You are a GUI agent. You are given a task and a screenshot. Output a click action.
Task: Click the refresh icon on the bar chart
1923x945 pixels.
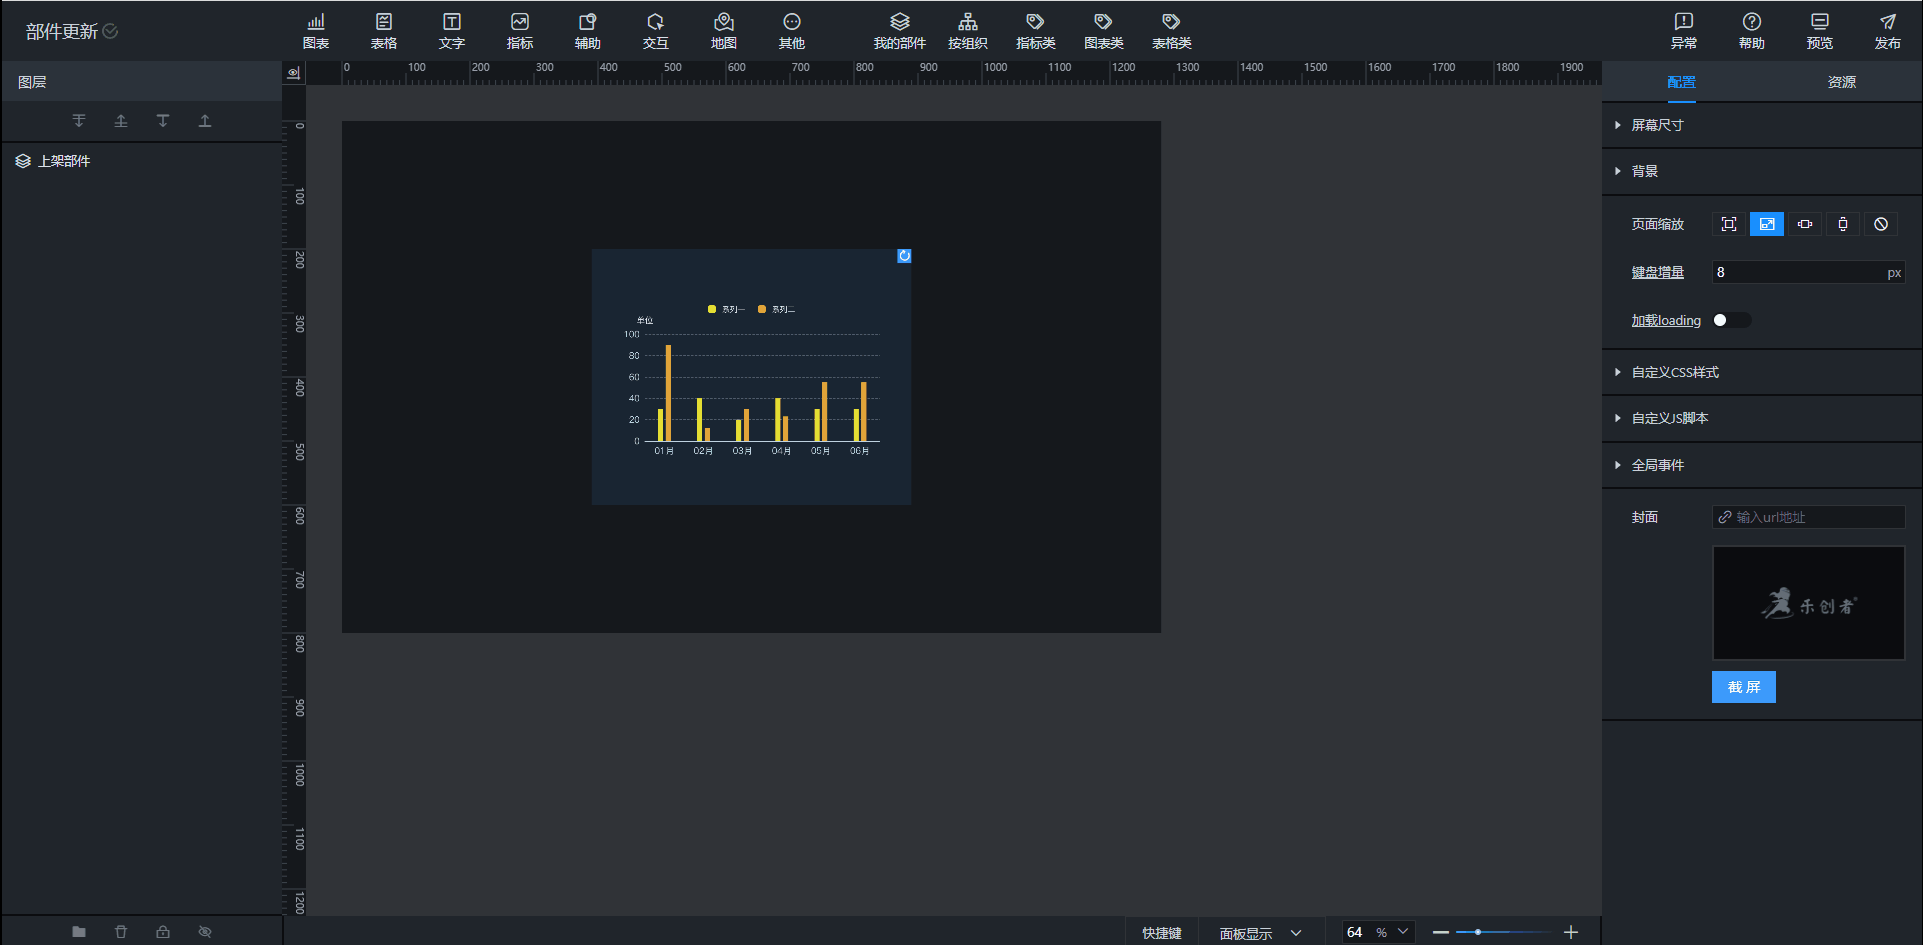click(x=904, y=256)
